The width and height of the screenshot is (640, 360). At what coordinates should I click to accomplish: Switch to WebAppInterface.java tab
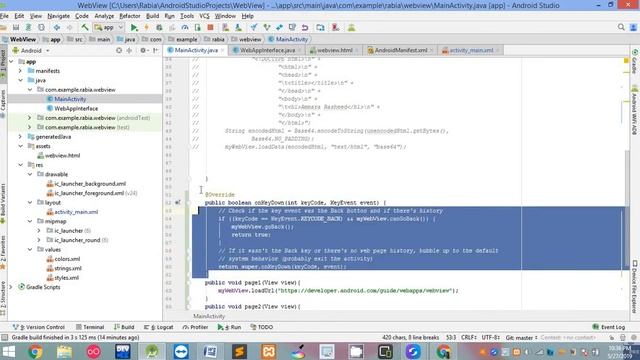[267, 50]
